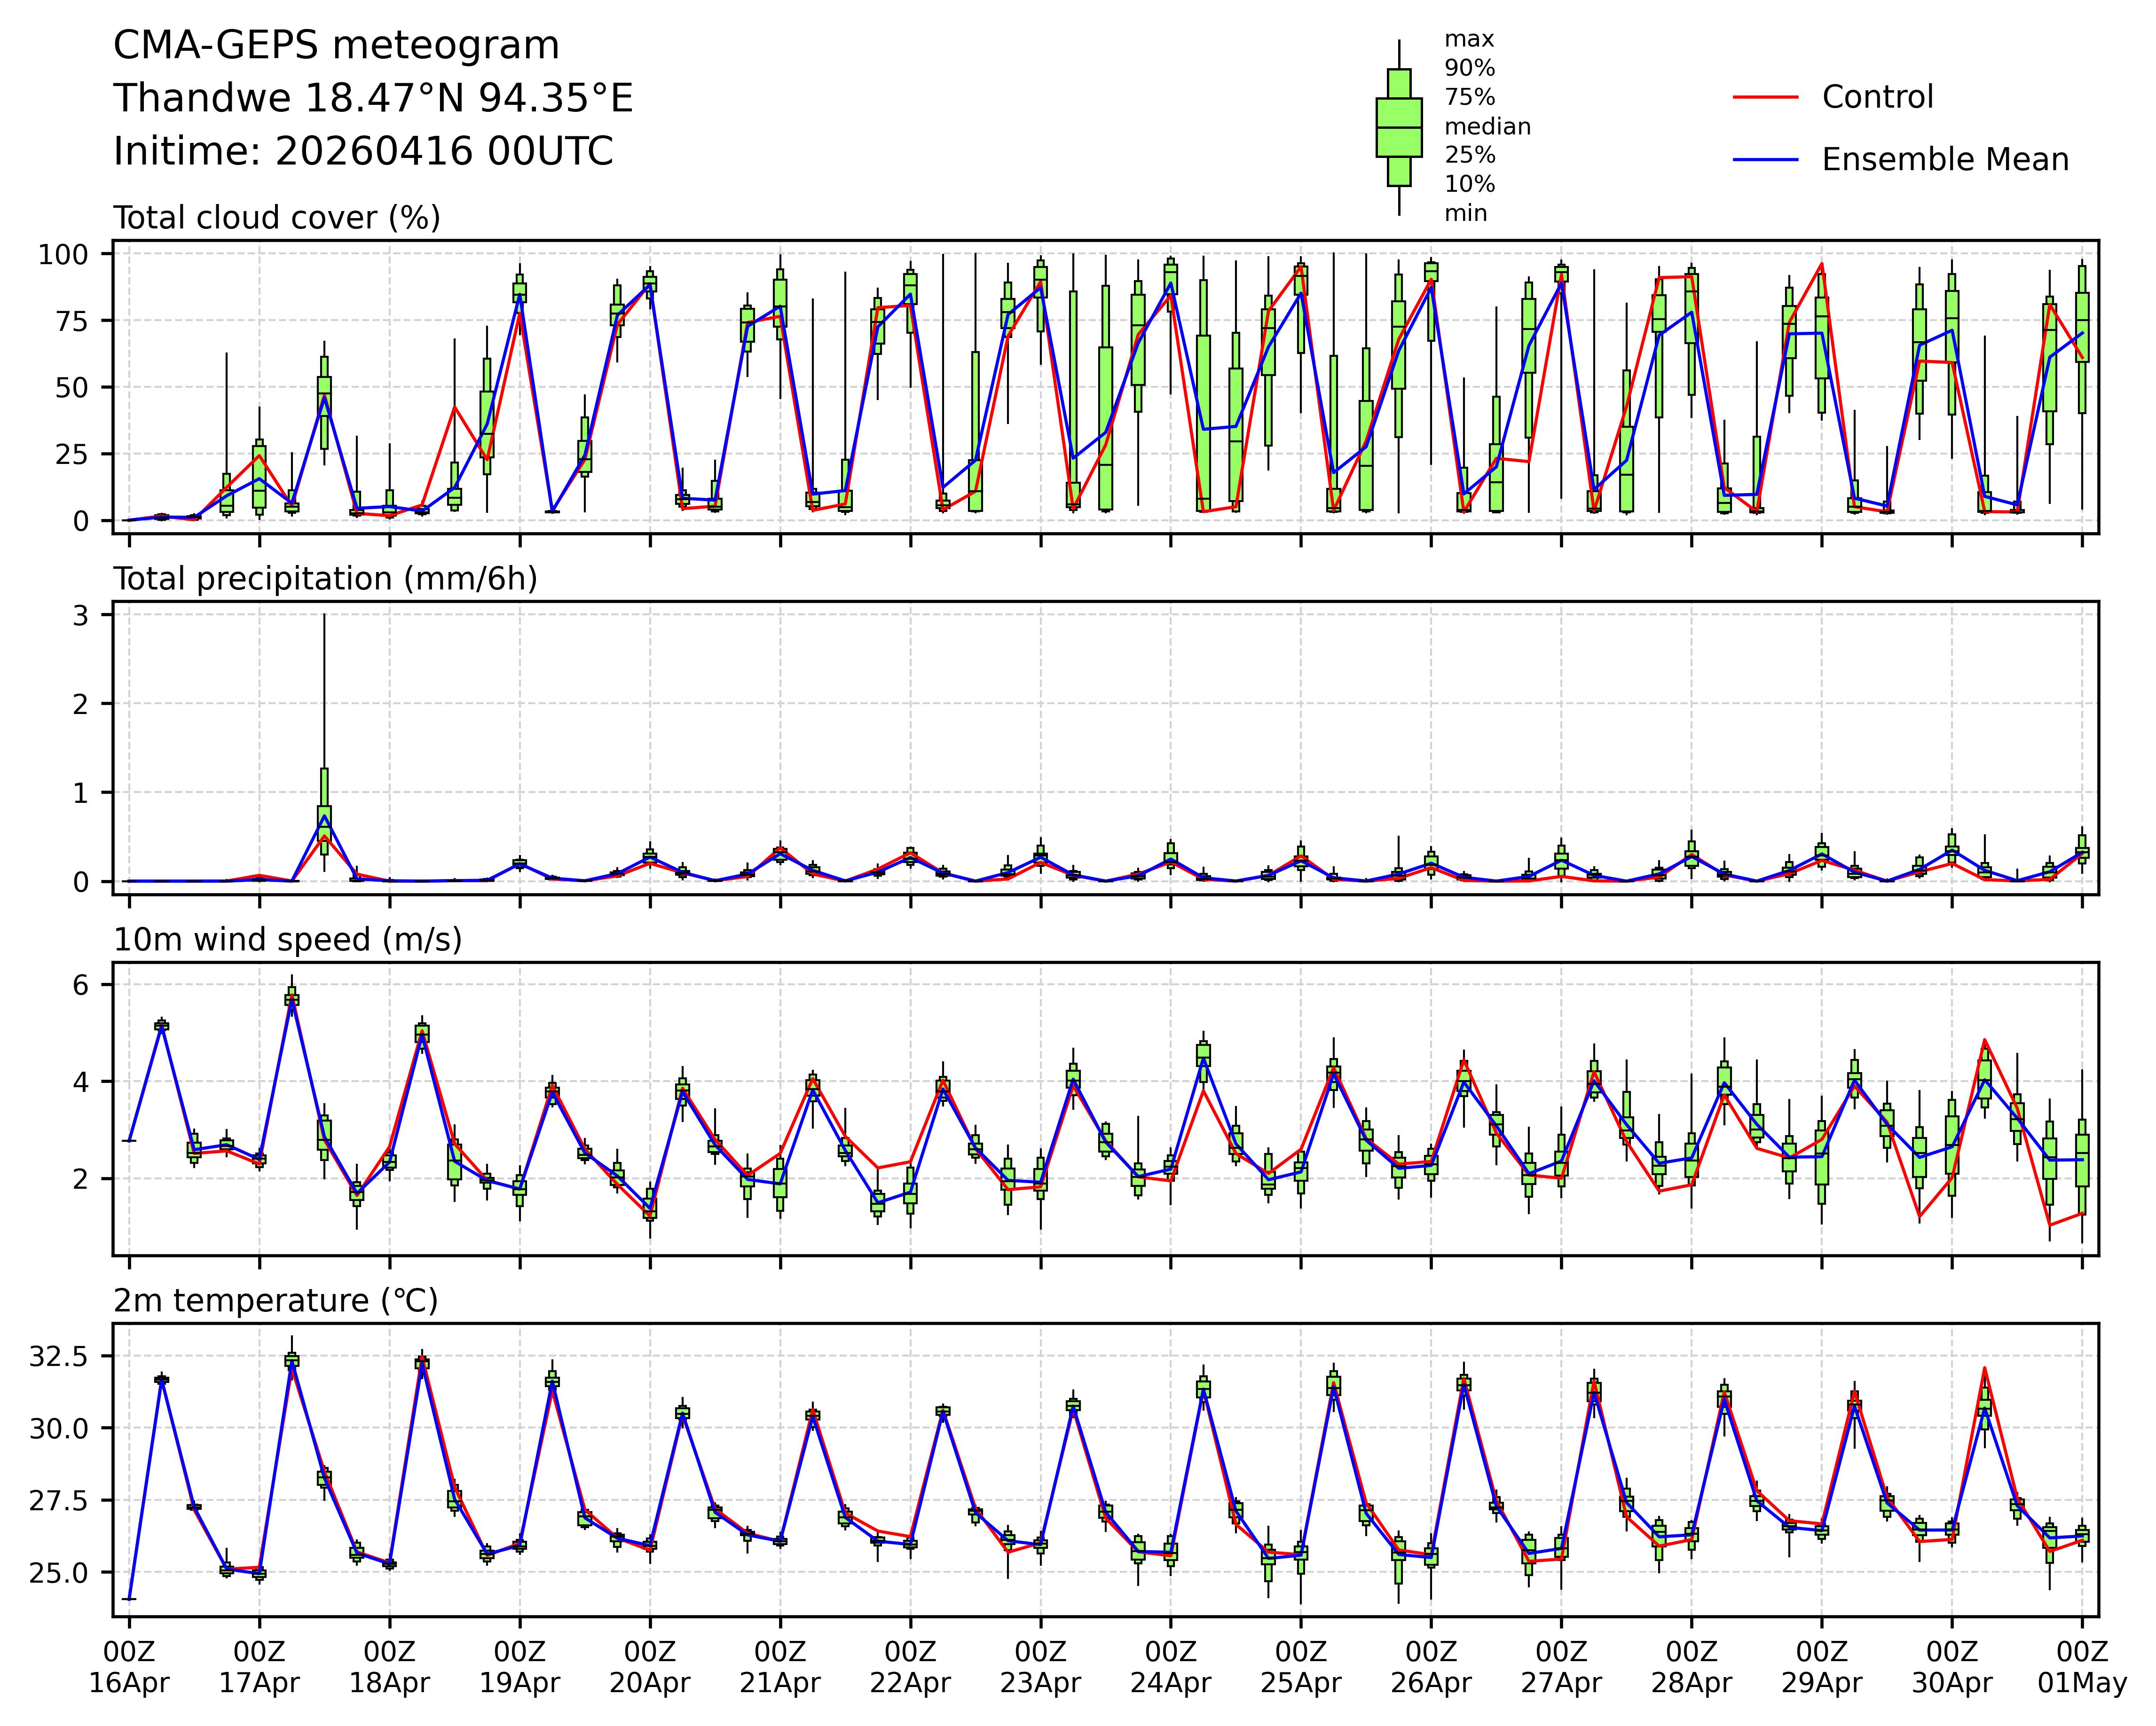Click the 2m temperature panel title
The image size is (2156, 1726).
tap(275, 1301)
